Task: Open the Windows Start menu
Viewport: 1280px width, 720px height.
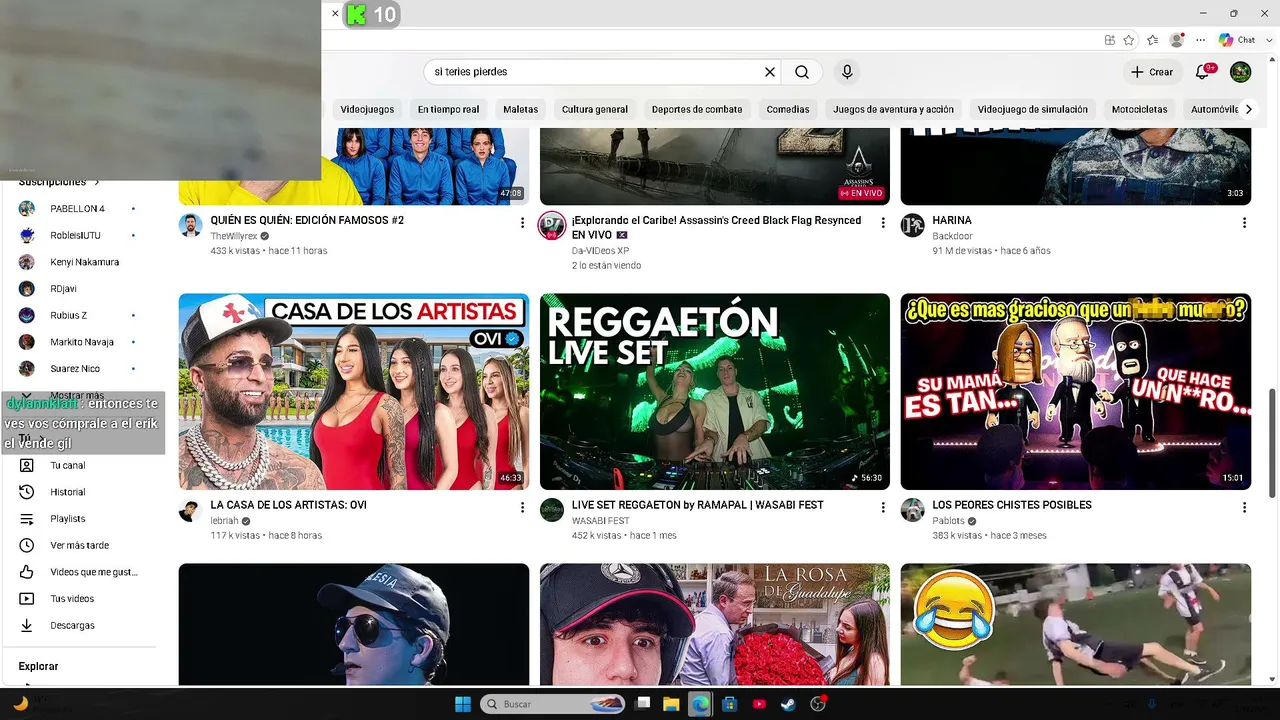Action: pyautogui.click(x=463, y=704)
